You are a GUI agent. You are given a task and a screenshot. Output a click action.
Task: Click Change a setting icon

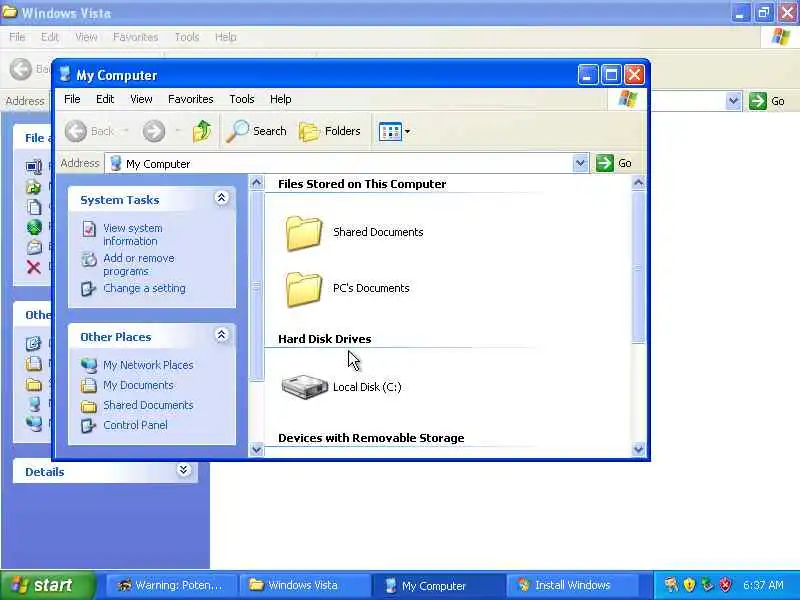click(x=88, y=289)
